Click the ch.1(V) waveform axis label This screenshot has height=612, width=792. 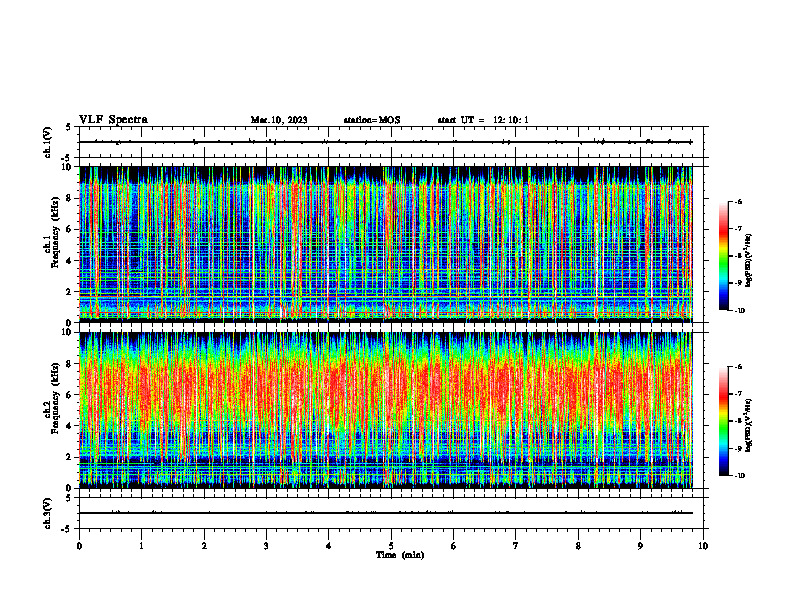pos(47,142)
